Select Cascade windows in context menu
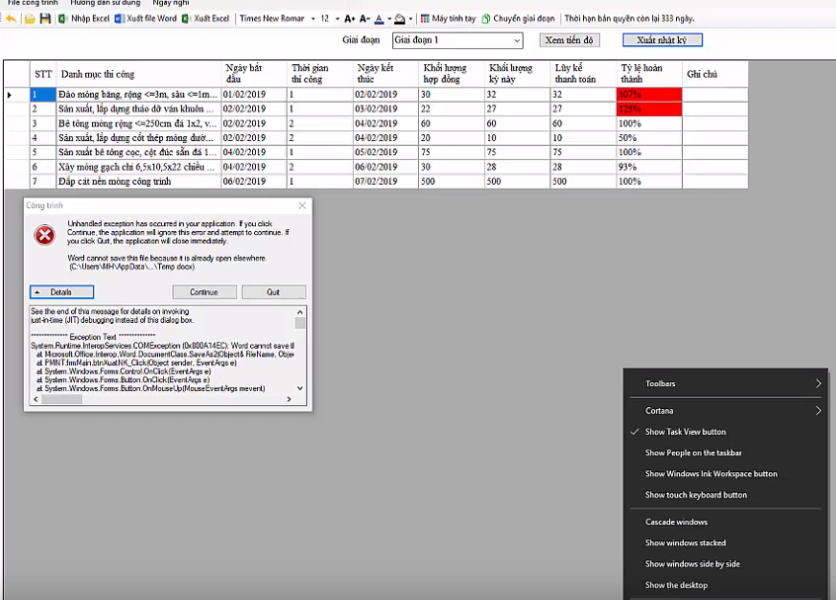The image size is (836, 600). pos(726,522)
